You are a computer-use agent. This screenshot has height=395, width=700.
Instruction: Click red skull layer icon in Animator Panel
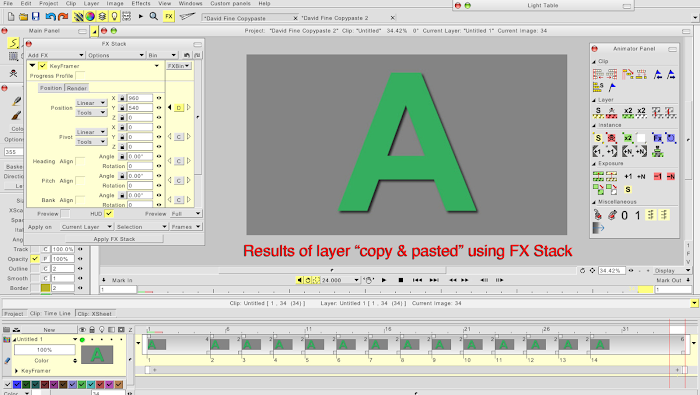611,112
